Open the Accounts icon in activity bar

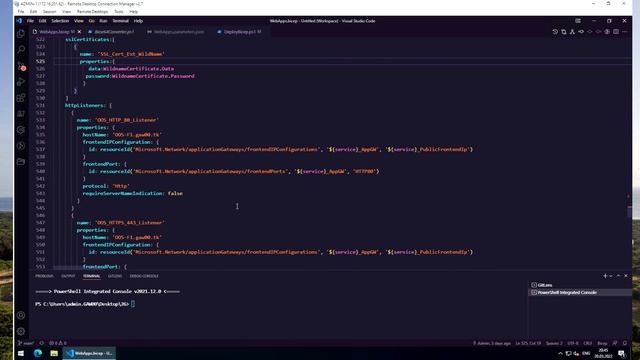click(21, 315)
